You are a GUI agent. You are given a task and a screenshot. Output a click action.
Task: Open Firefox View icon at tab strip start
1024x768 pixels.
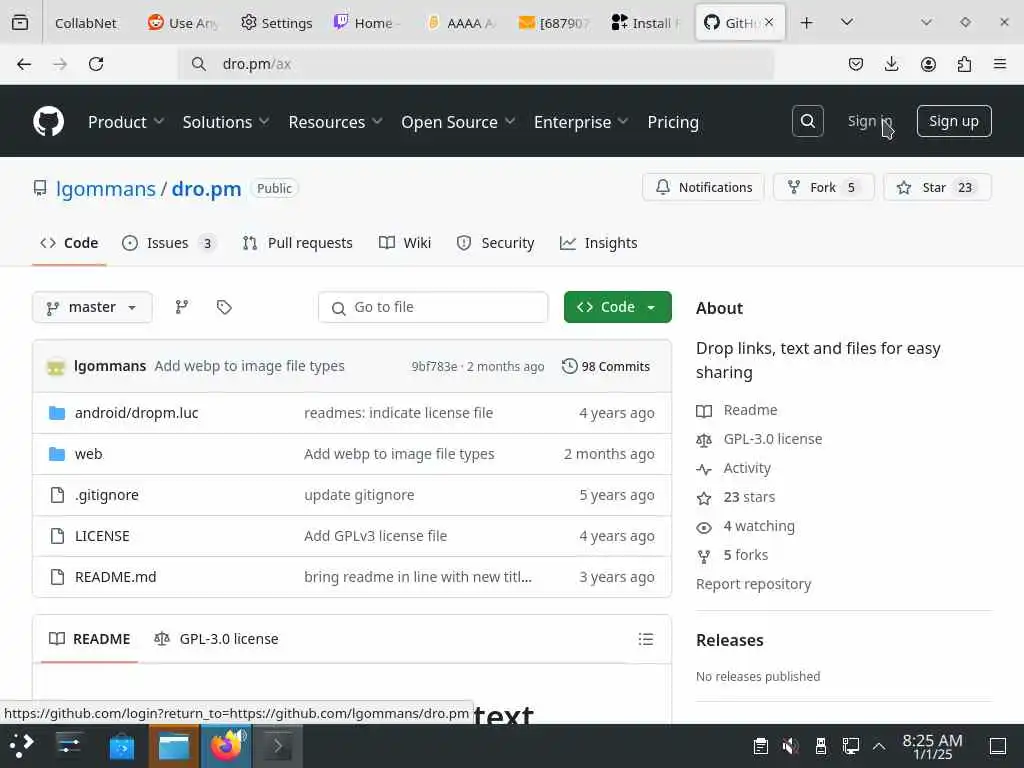(x=20, y=23)
